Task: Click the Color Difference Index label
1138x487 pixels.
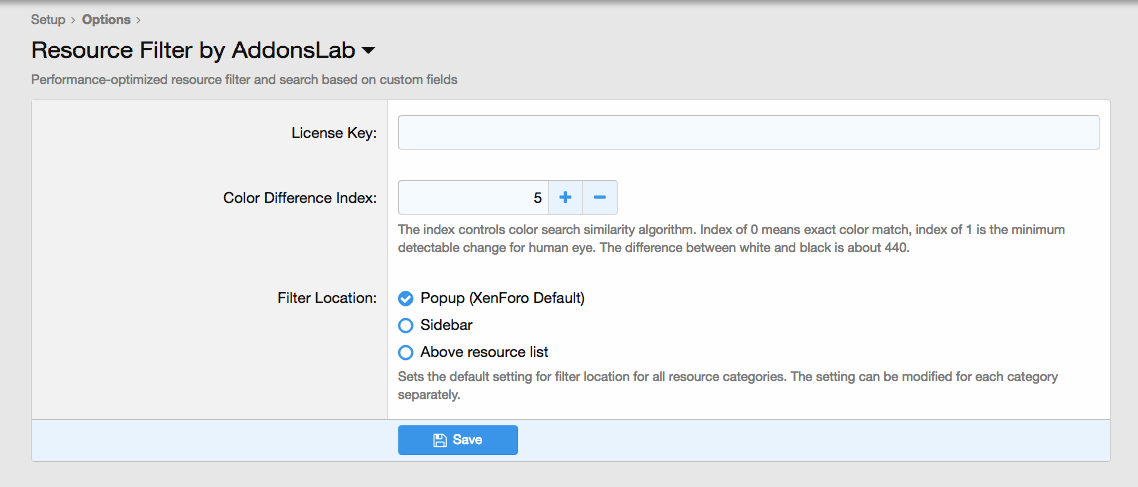Action: pos(300,198)
